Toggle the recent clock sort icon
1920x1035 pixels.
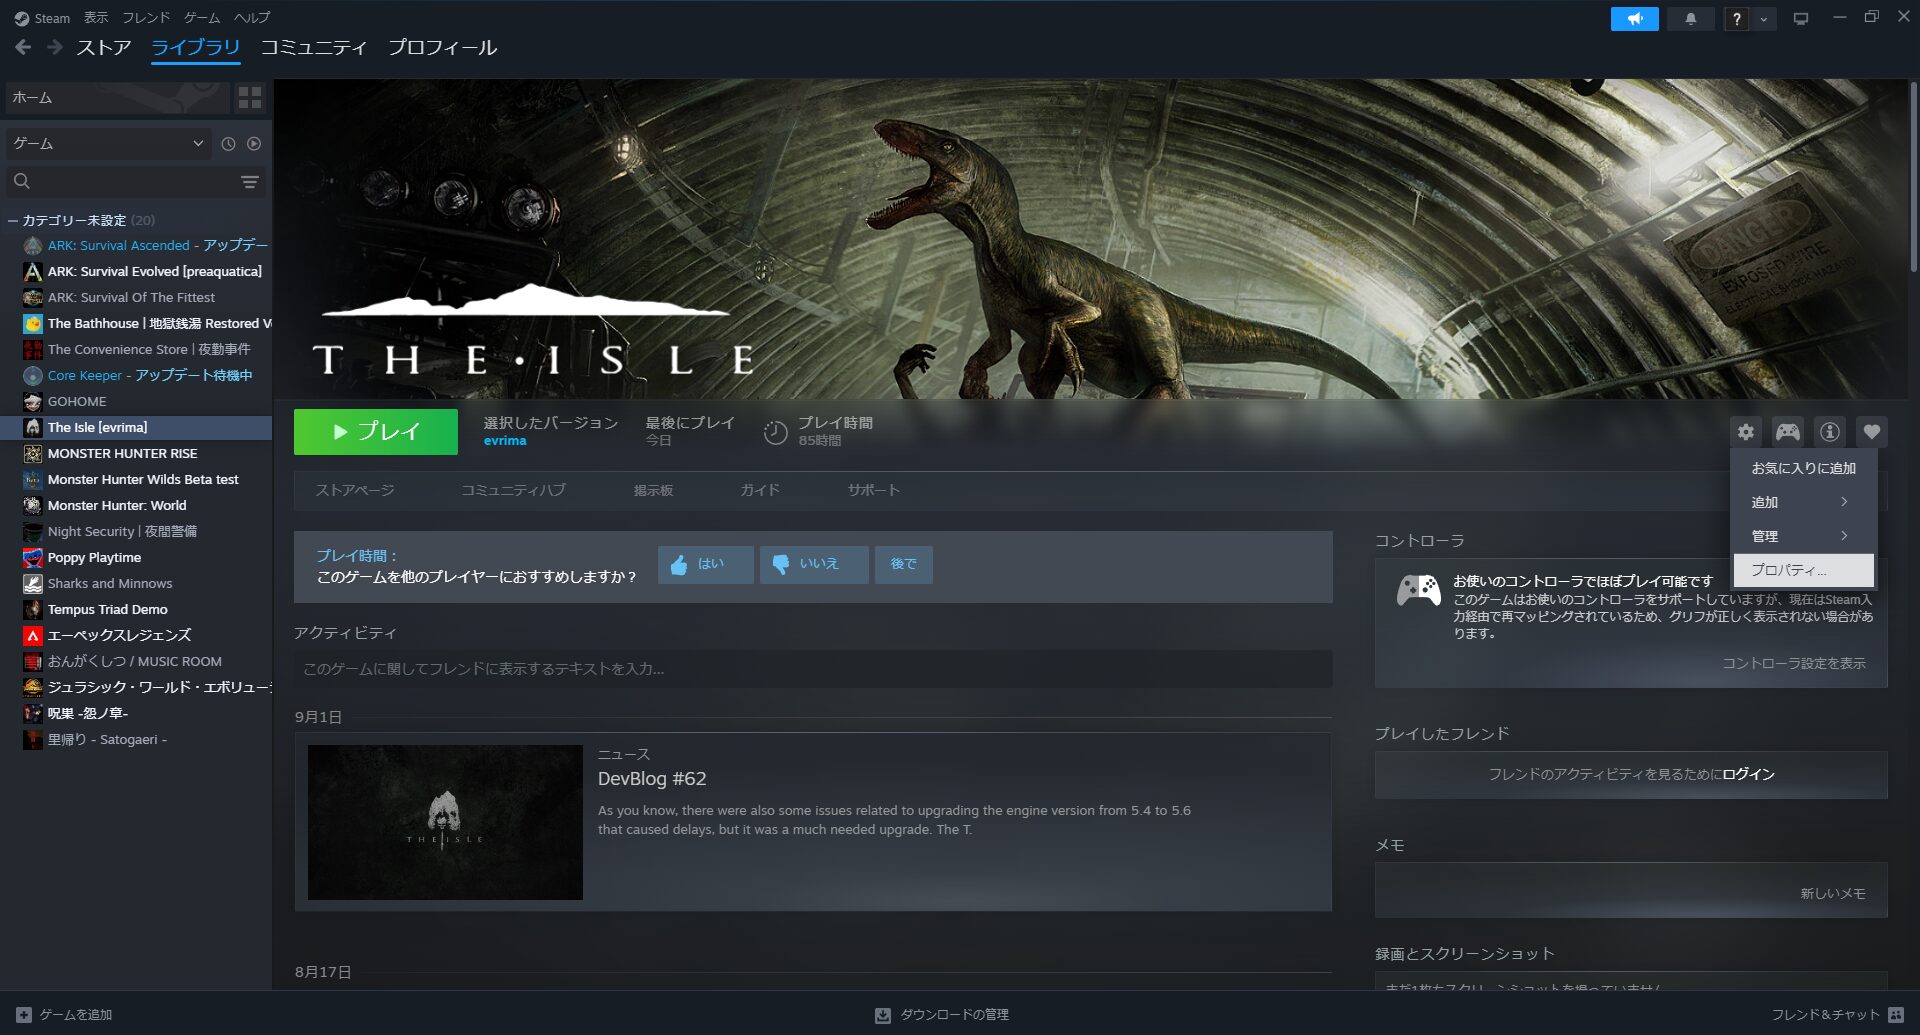click(228, 144)
